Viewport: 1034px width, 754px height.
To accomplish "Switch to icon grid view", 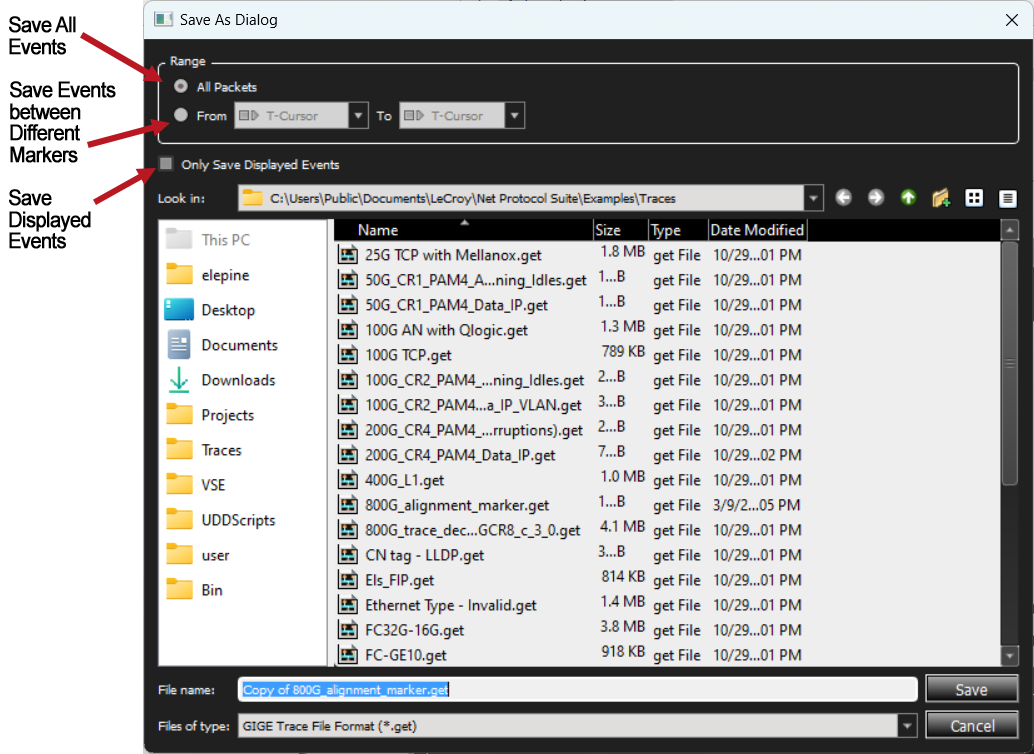I will pos(974,198).
